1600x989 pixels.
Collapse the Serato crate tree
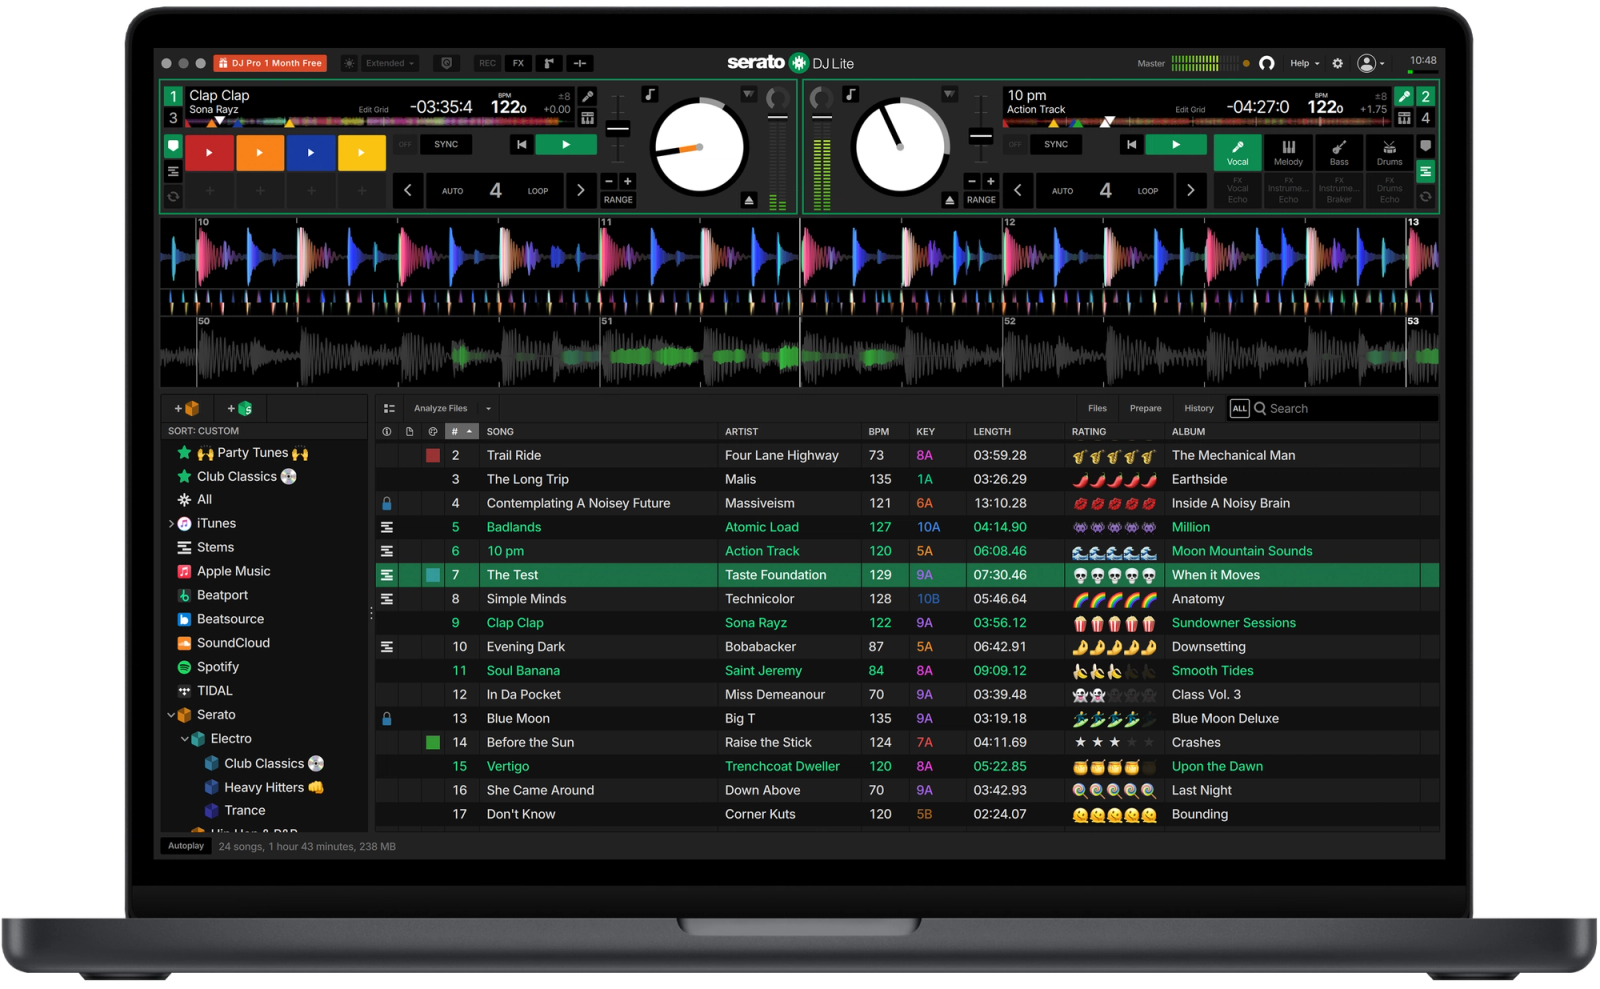tap(172, 714)
